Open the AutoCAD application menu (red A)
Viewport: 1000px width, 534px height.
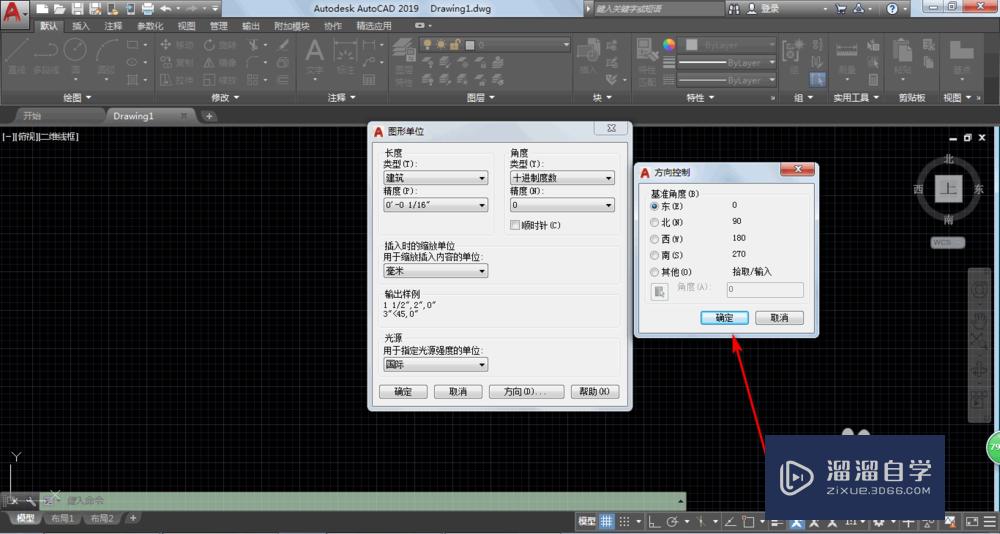(14, 13)
